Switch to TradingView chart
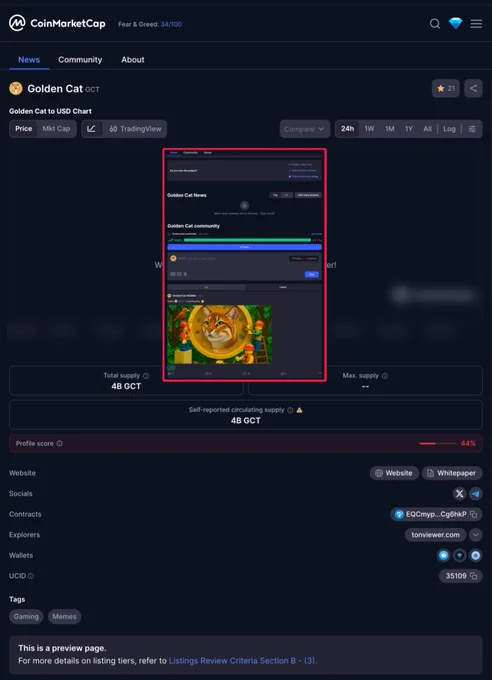 click(135, 129)
